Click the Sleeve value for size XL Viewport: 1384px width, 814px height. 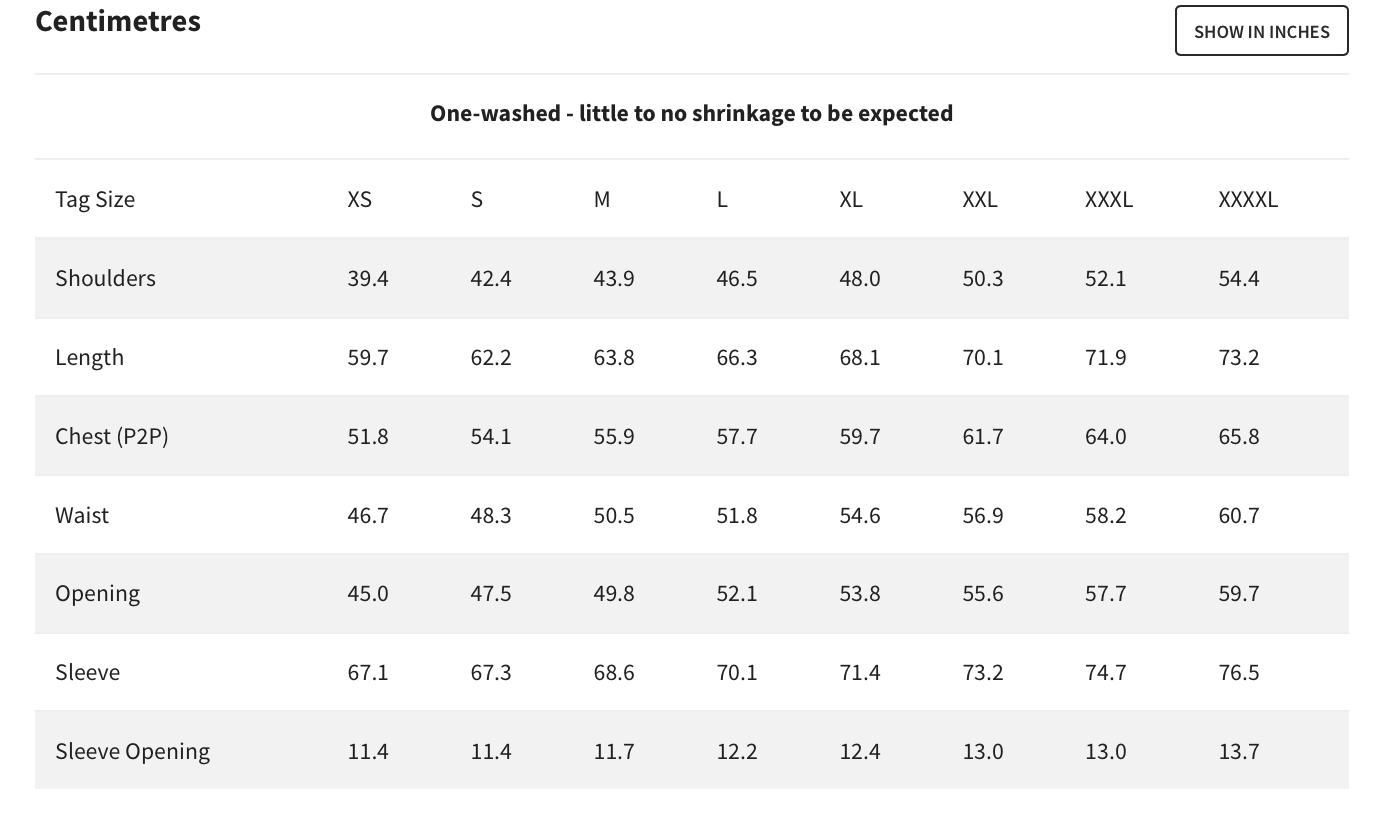(860, 672)
